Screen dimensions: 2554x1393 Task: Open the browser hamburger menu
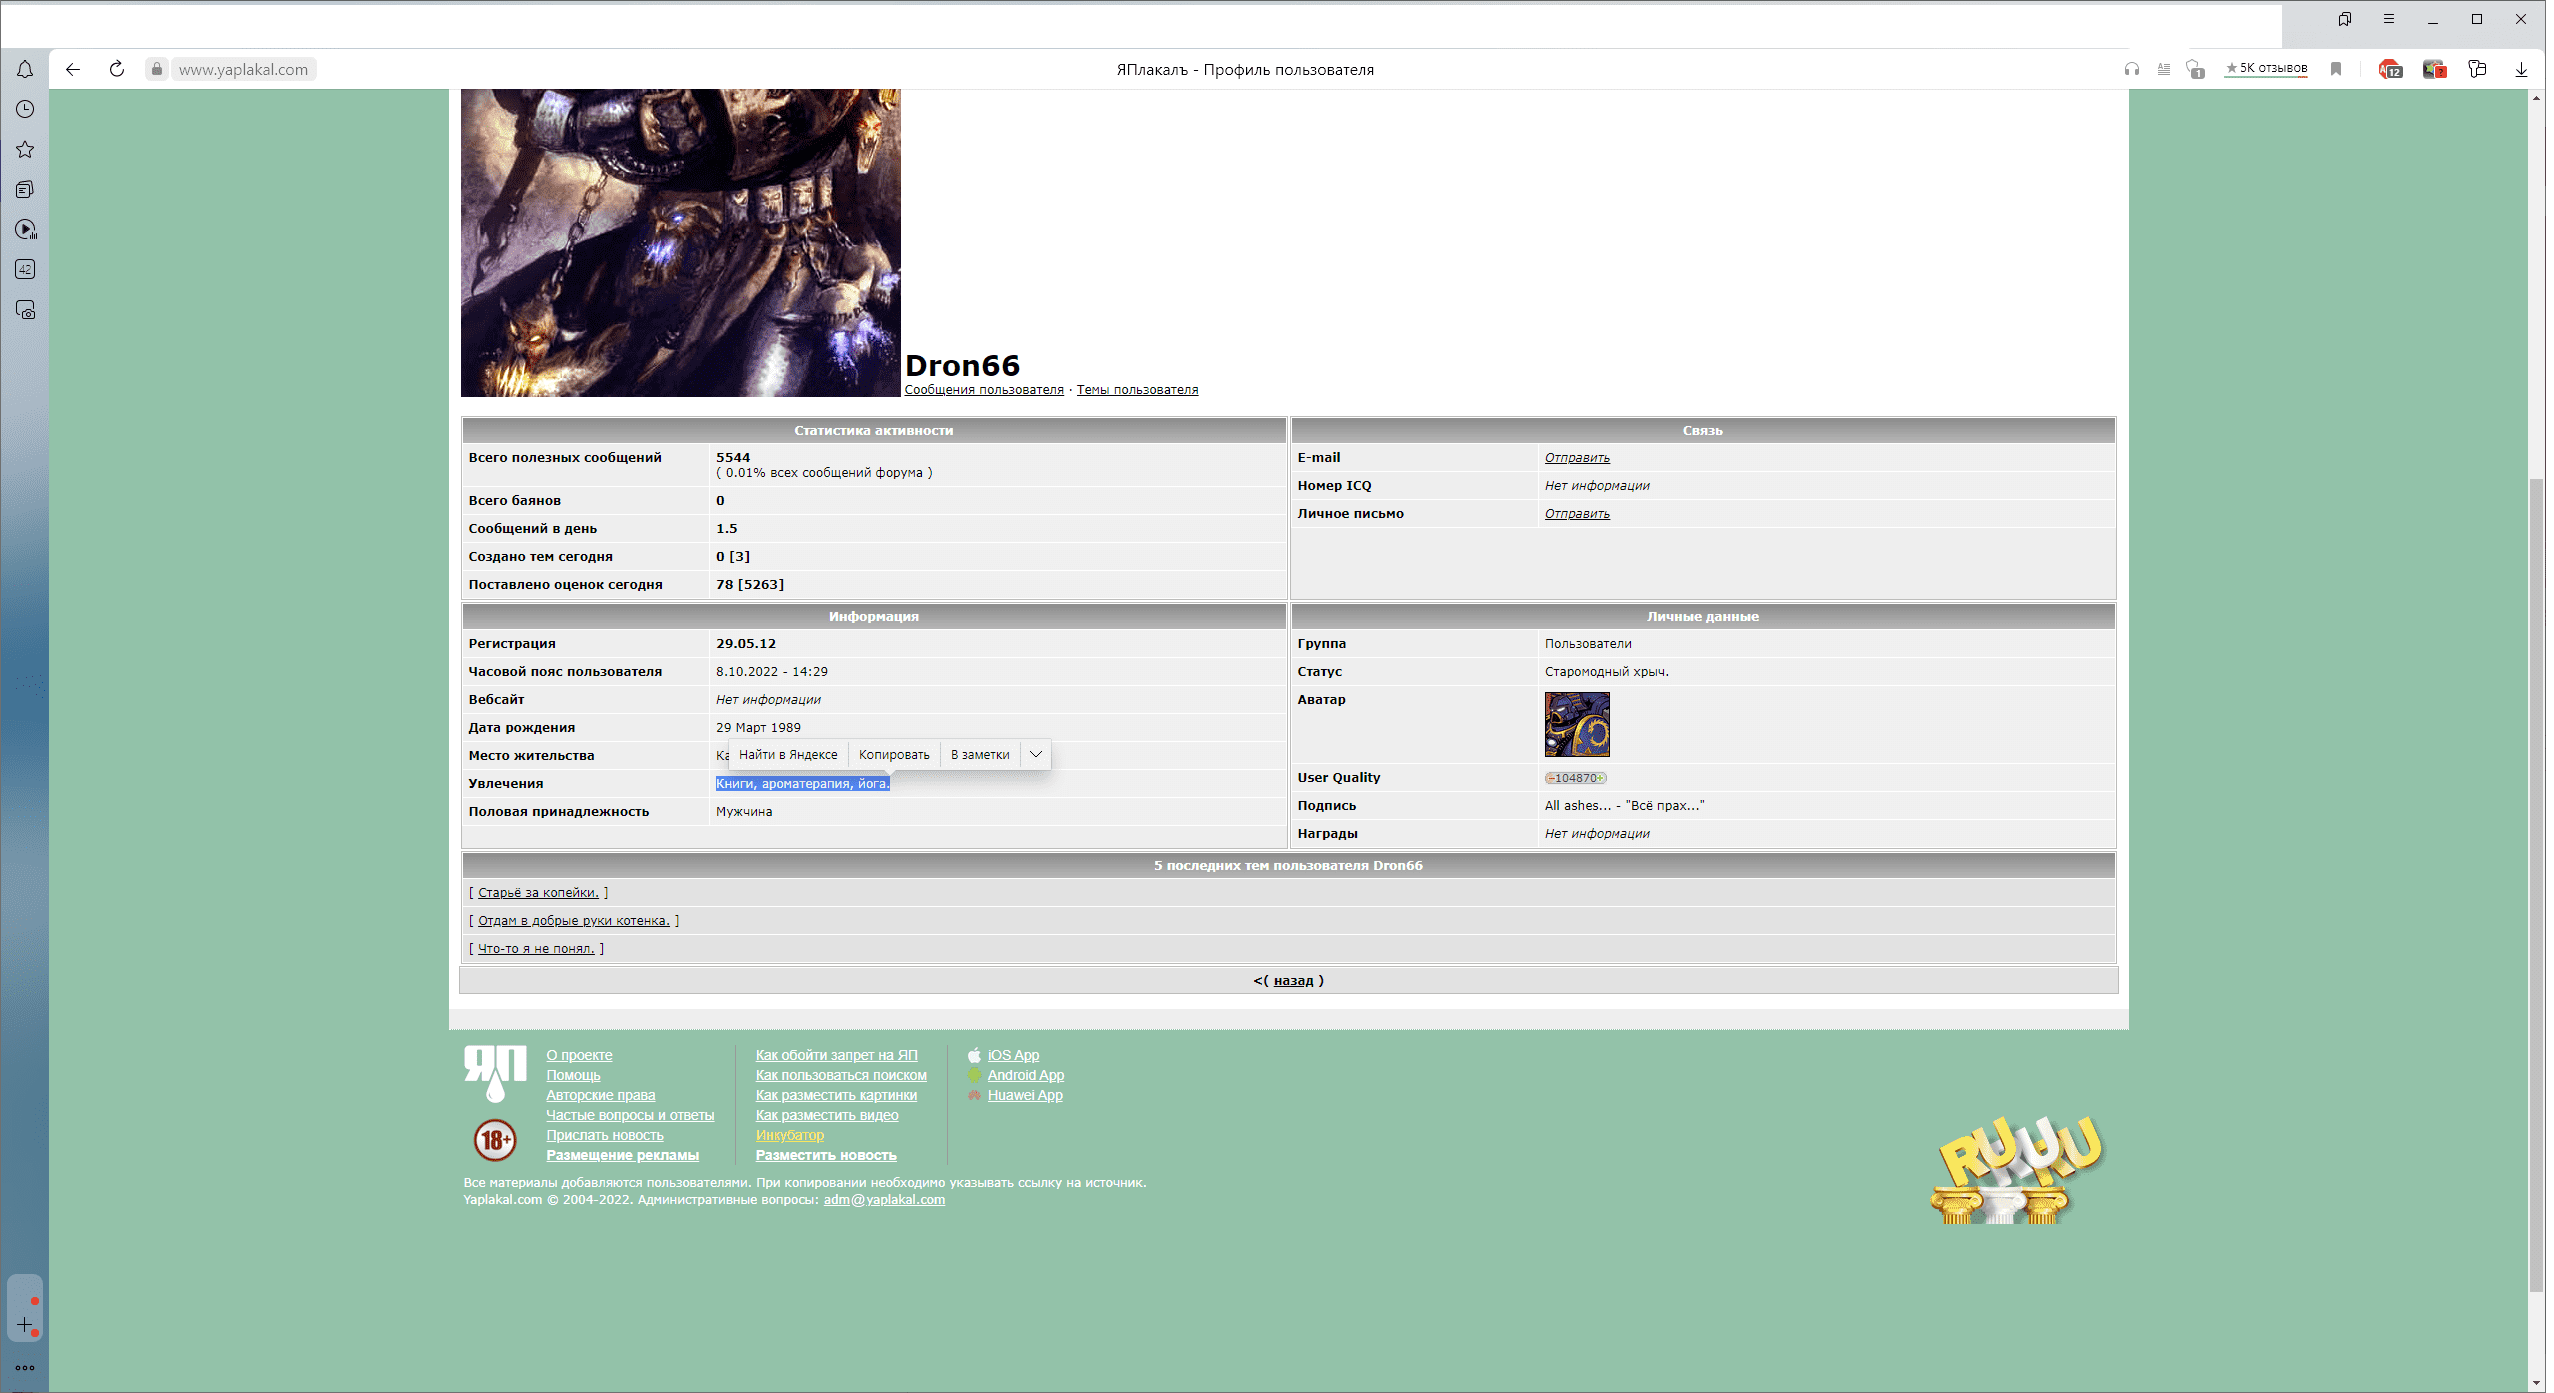click(x=2389, y=19)
